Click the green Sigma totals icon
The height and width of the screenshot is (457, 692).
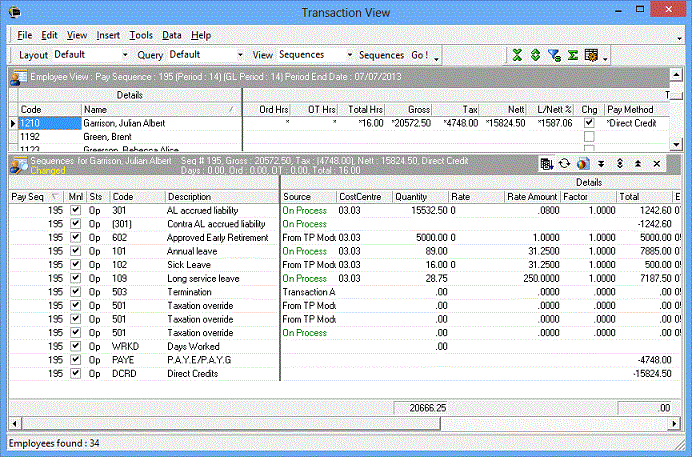click(x=573, y=55)
